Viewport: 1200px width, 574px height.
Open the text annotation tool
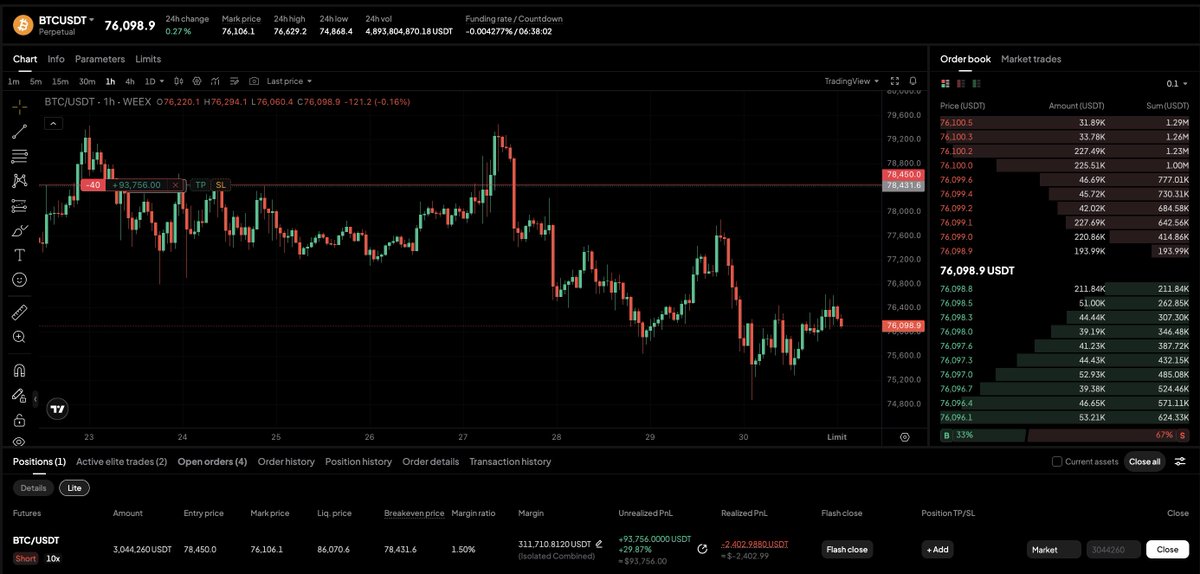tap(19, 255)
